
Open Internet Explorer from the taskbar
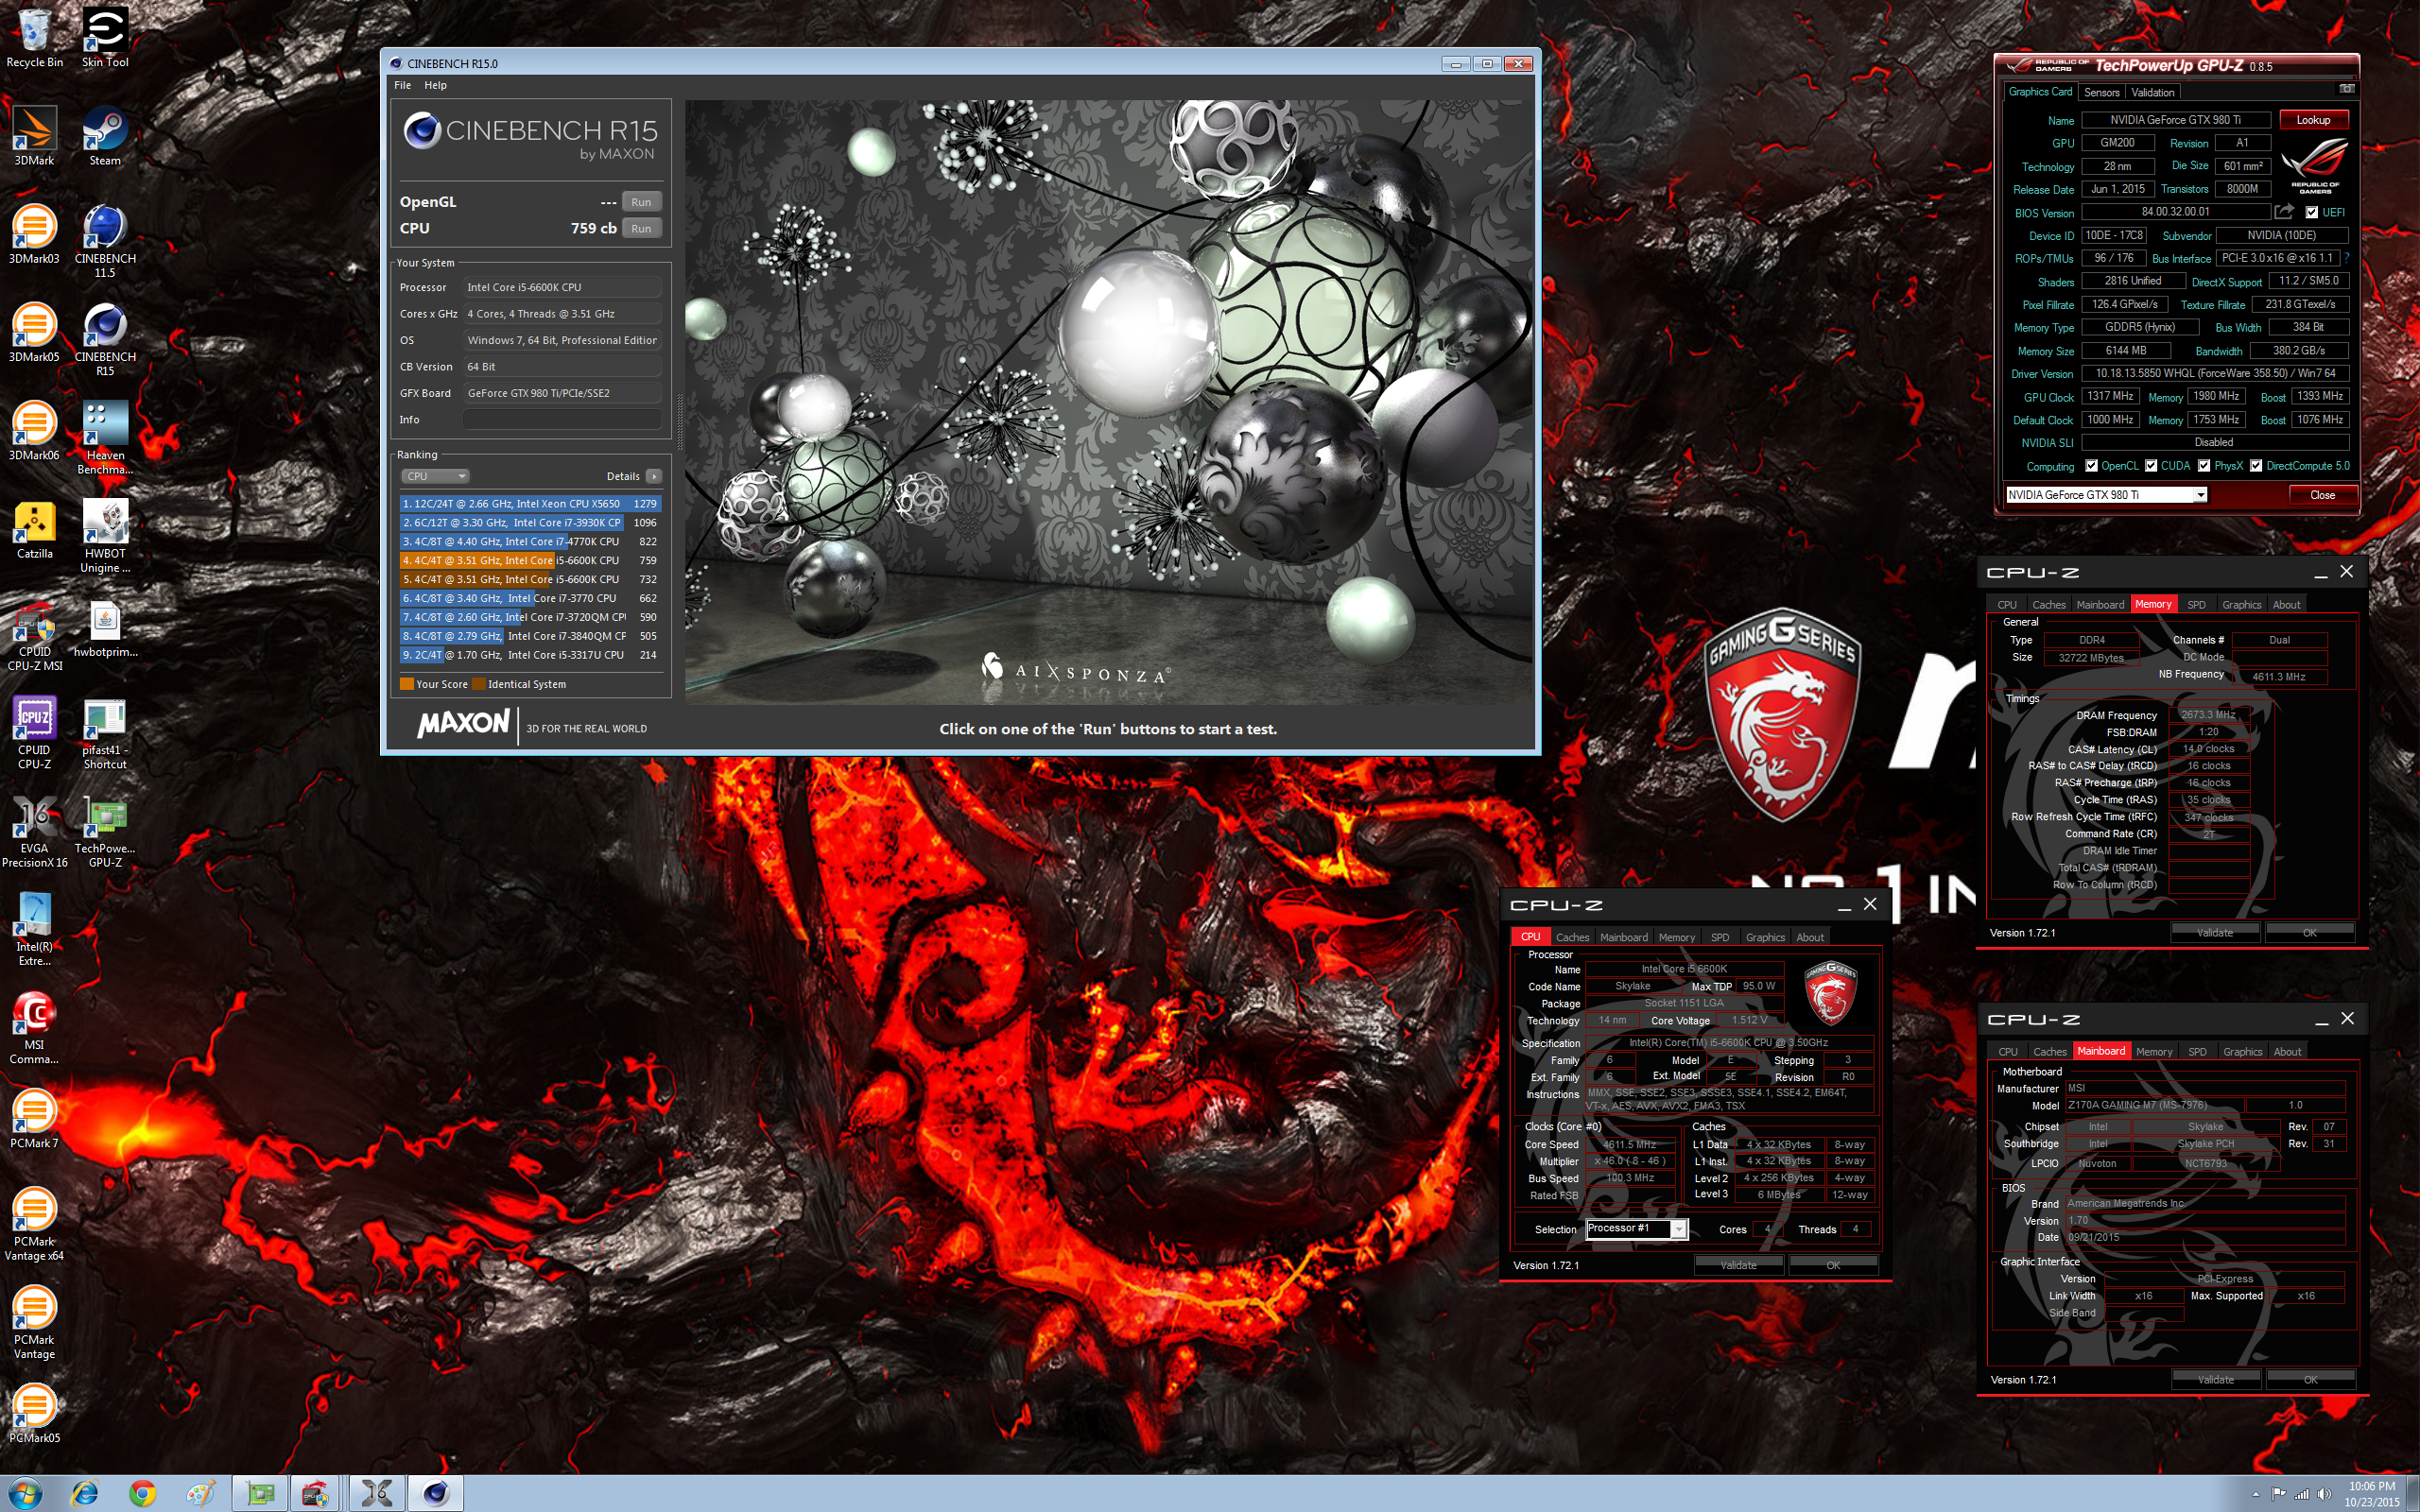point(85,1493)
